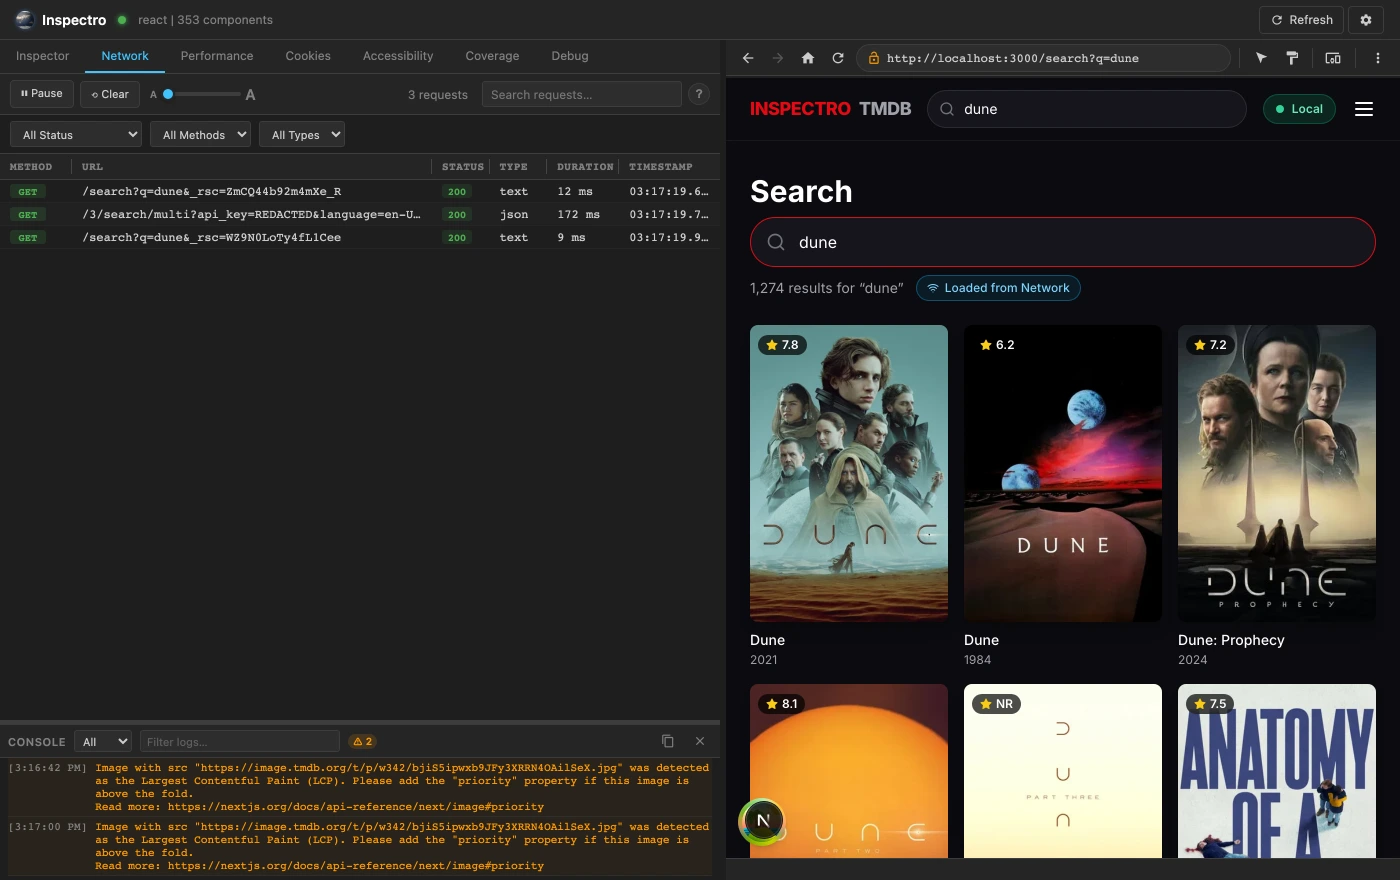Open the Dune 2021 movie poster
The width and height of the screenshot is (1400, 880).
point(849,473)
